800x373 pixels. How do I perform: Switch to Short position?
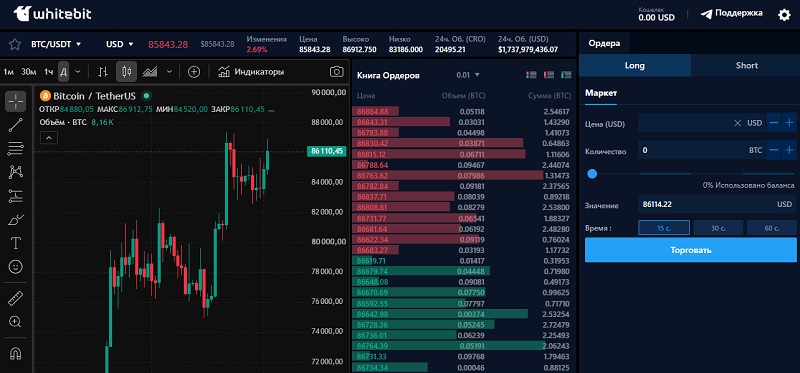746,65
